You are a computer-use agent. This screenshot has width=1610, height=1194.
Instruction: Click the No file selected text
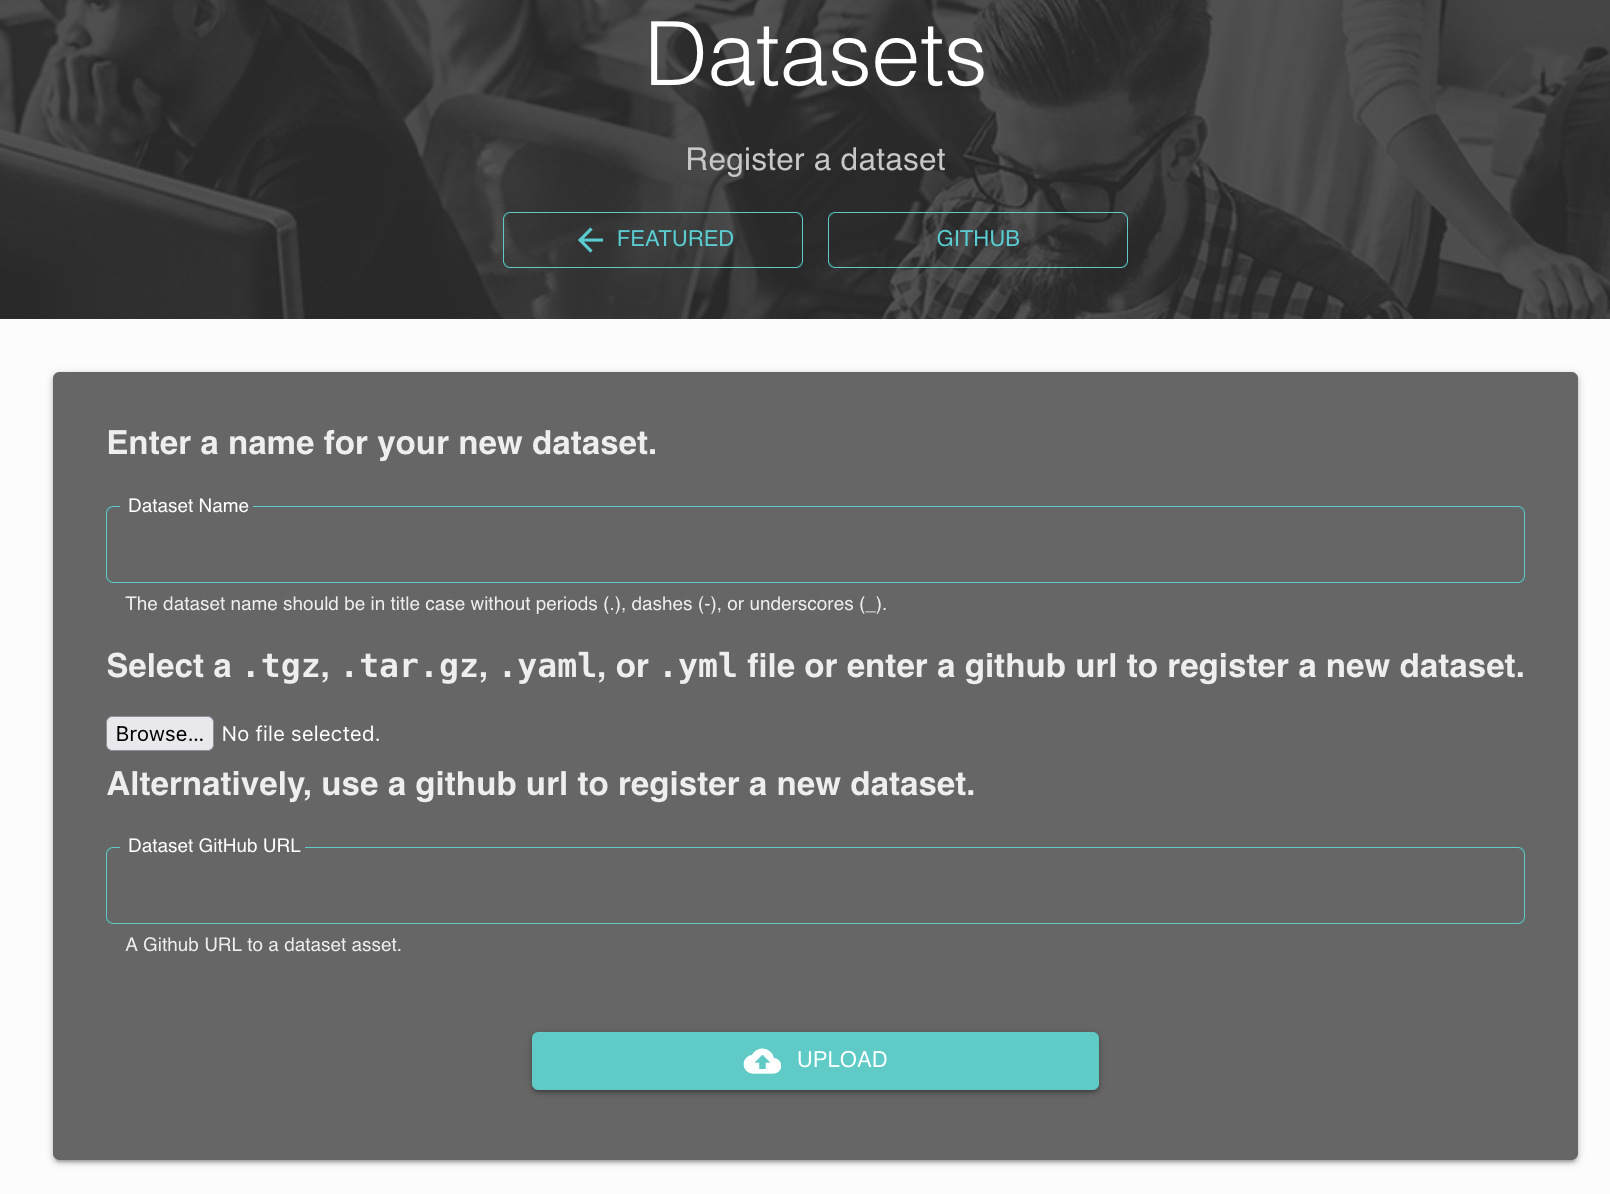[x=300, y=733]
